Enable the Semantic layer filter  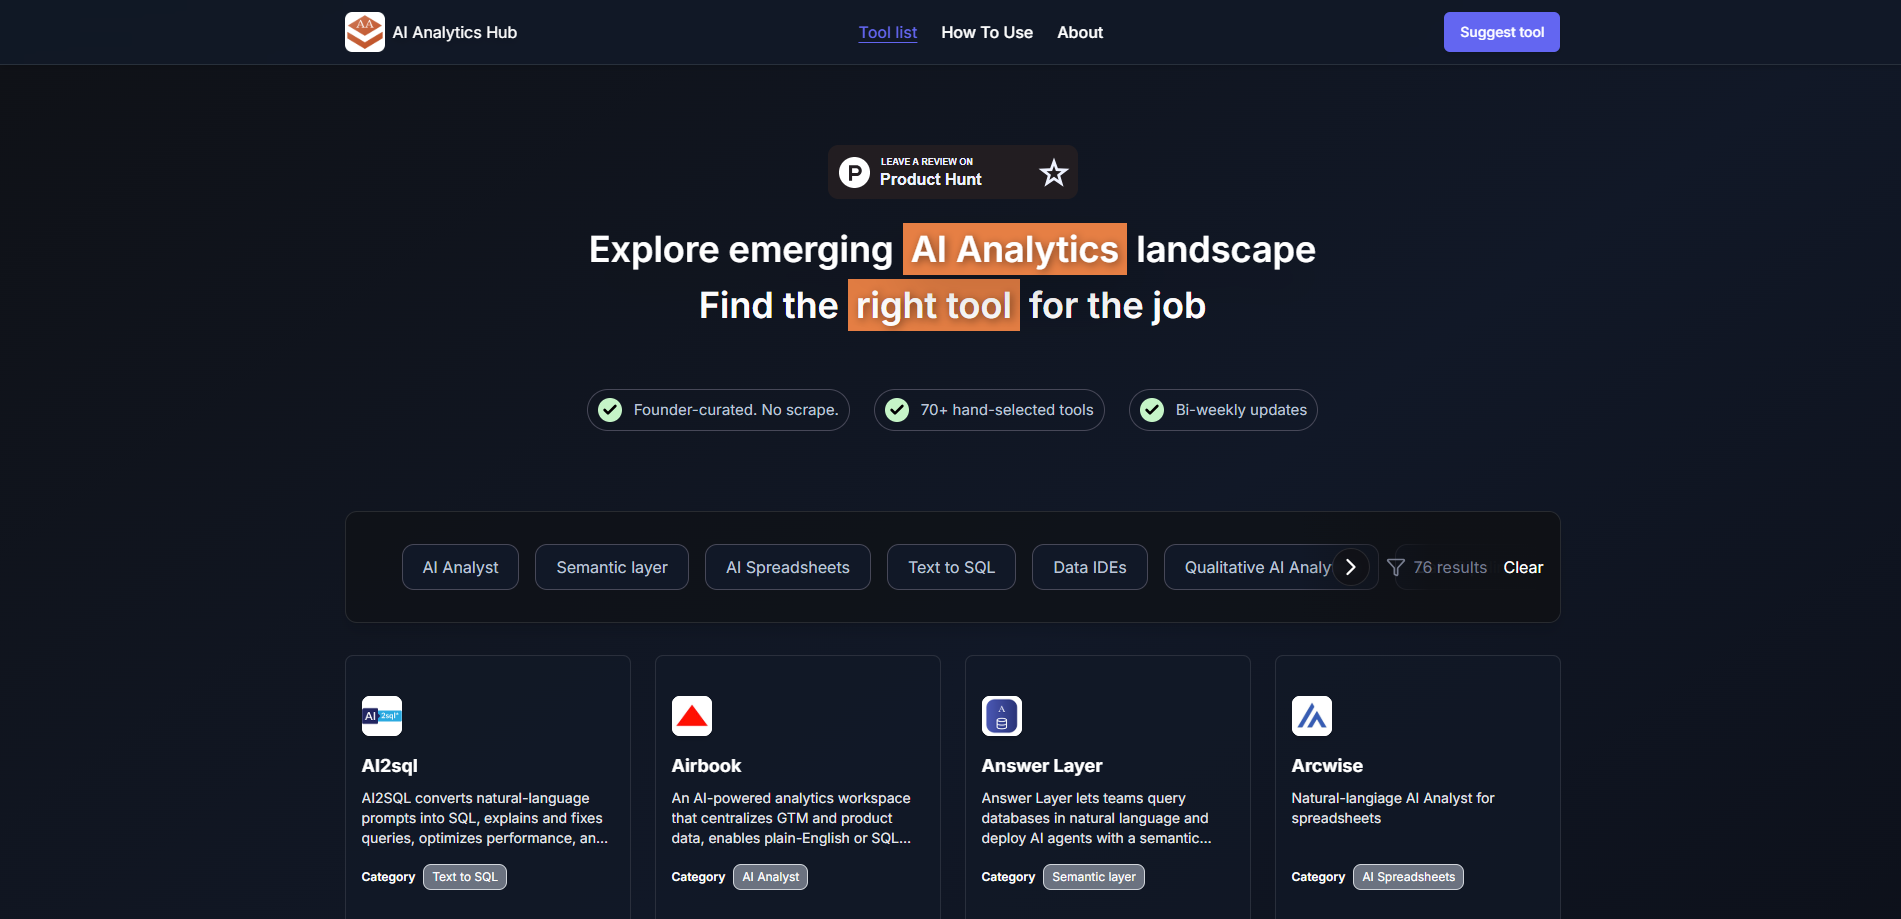[611, 566]
